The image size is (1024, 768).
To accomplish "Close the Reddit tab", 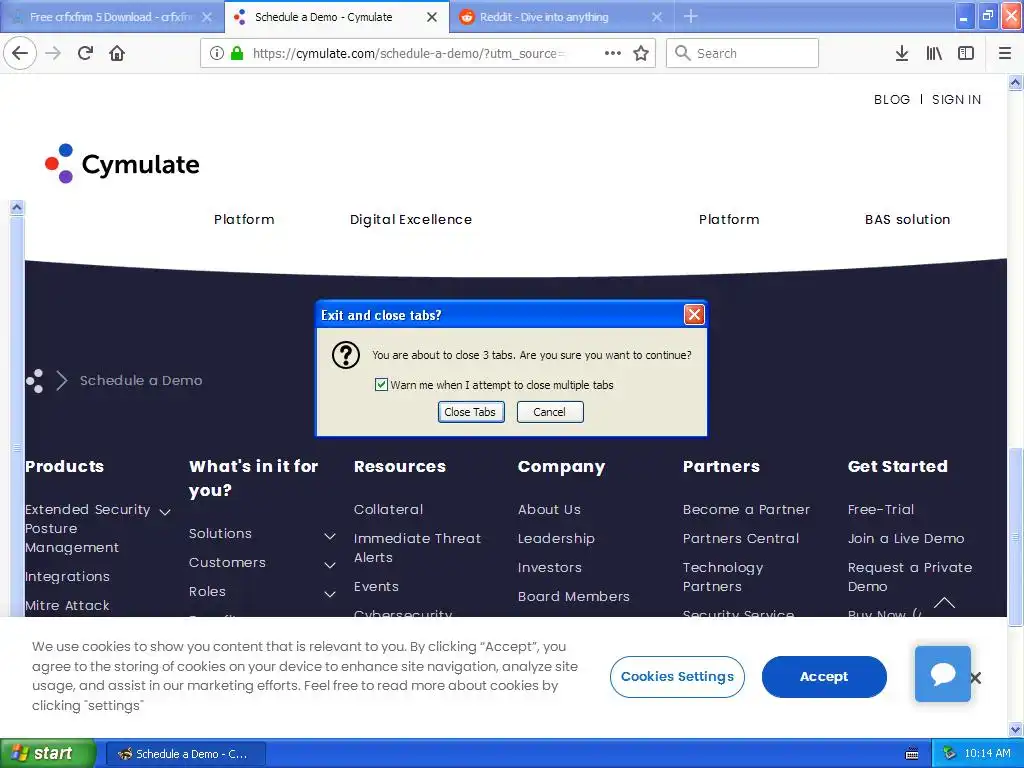I will [x=657, y=17].
